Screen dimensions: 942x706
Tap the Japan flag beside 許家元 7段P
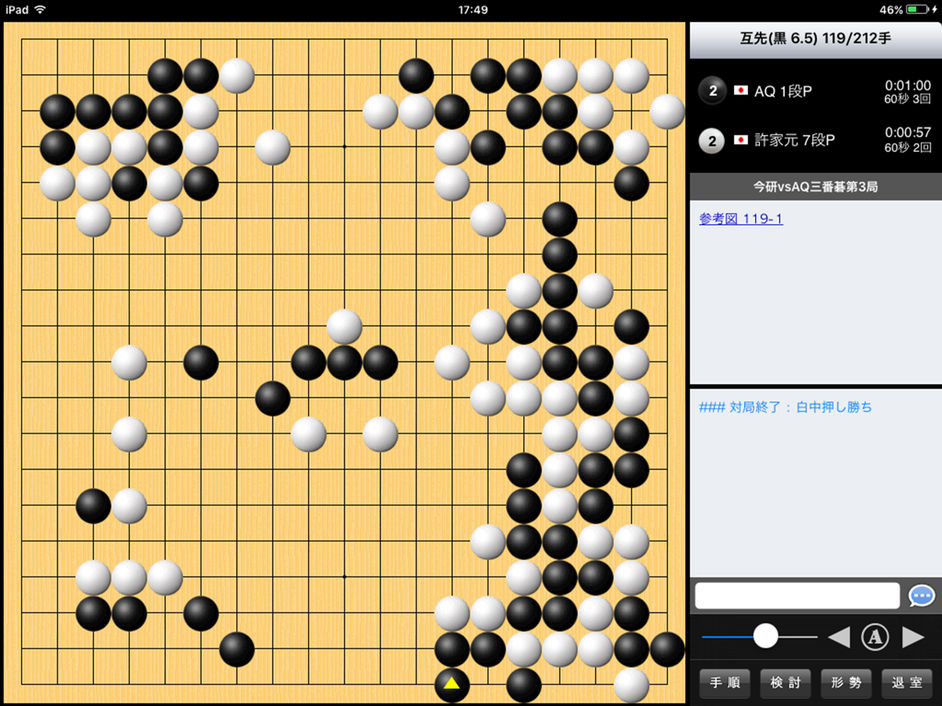(741, 140)
